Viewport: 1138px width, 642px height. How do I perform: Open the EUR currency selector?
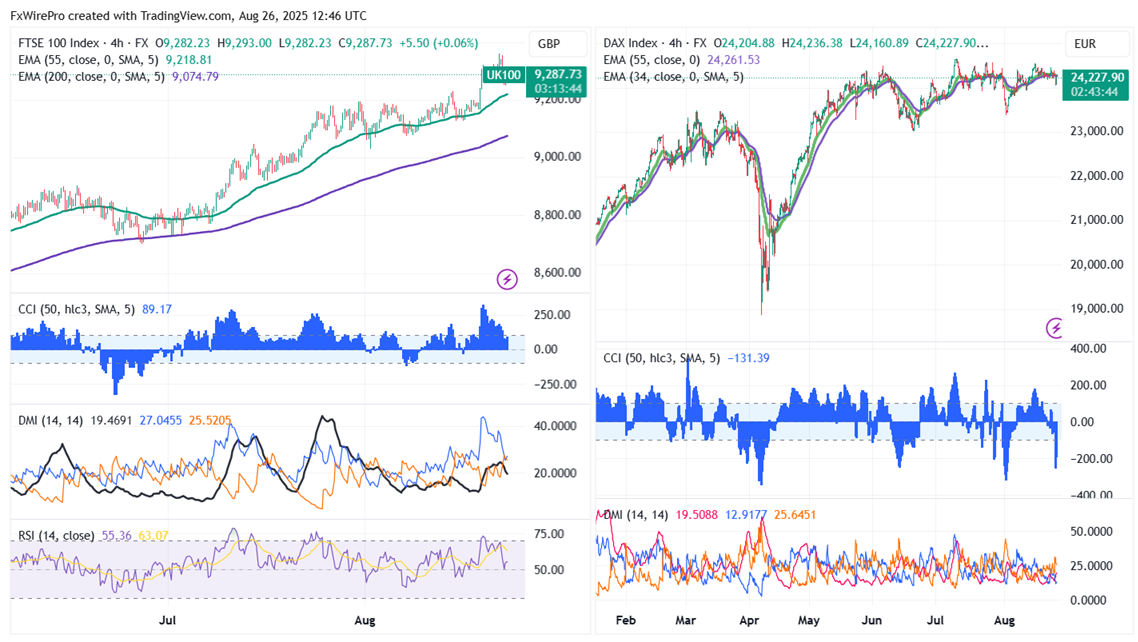coord(1086,44)
